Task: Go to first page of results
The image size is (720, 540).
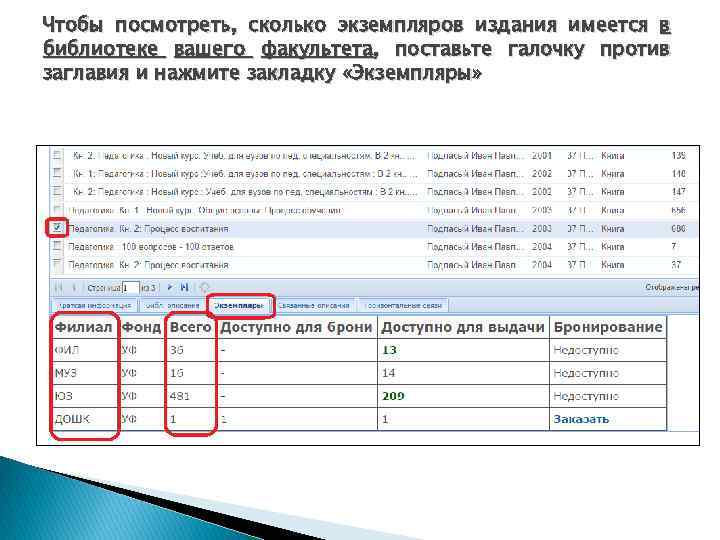Action: point(58,288)
